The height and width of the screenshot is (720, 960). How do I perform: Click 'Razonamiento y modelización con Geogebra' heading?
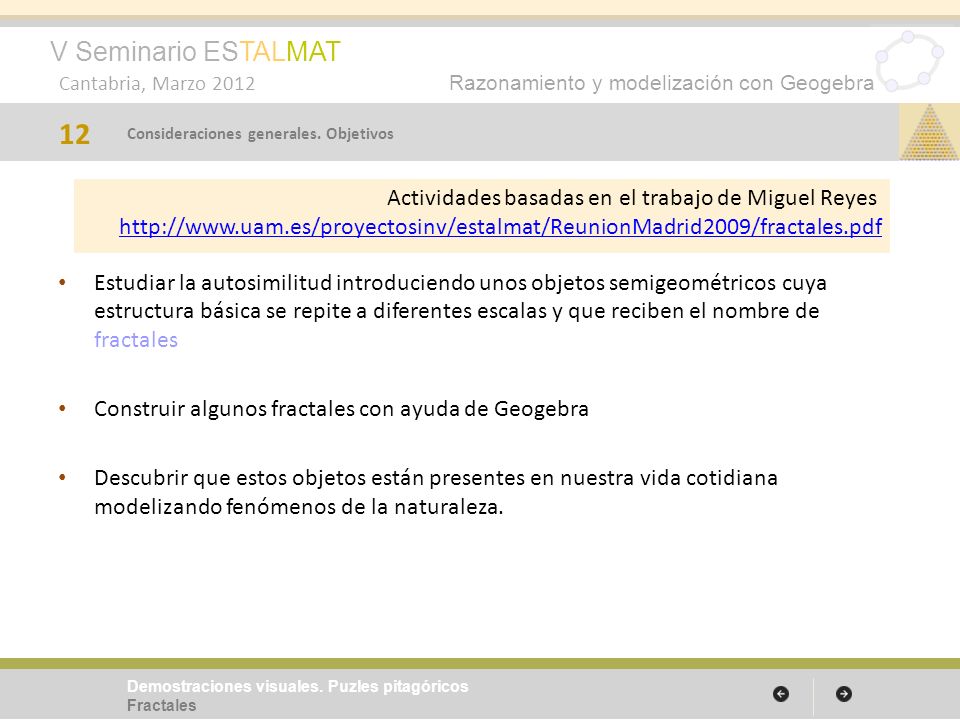pos(661,83)
